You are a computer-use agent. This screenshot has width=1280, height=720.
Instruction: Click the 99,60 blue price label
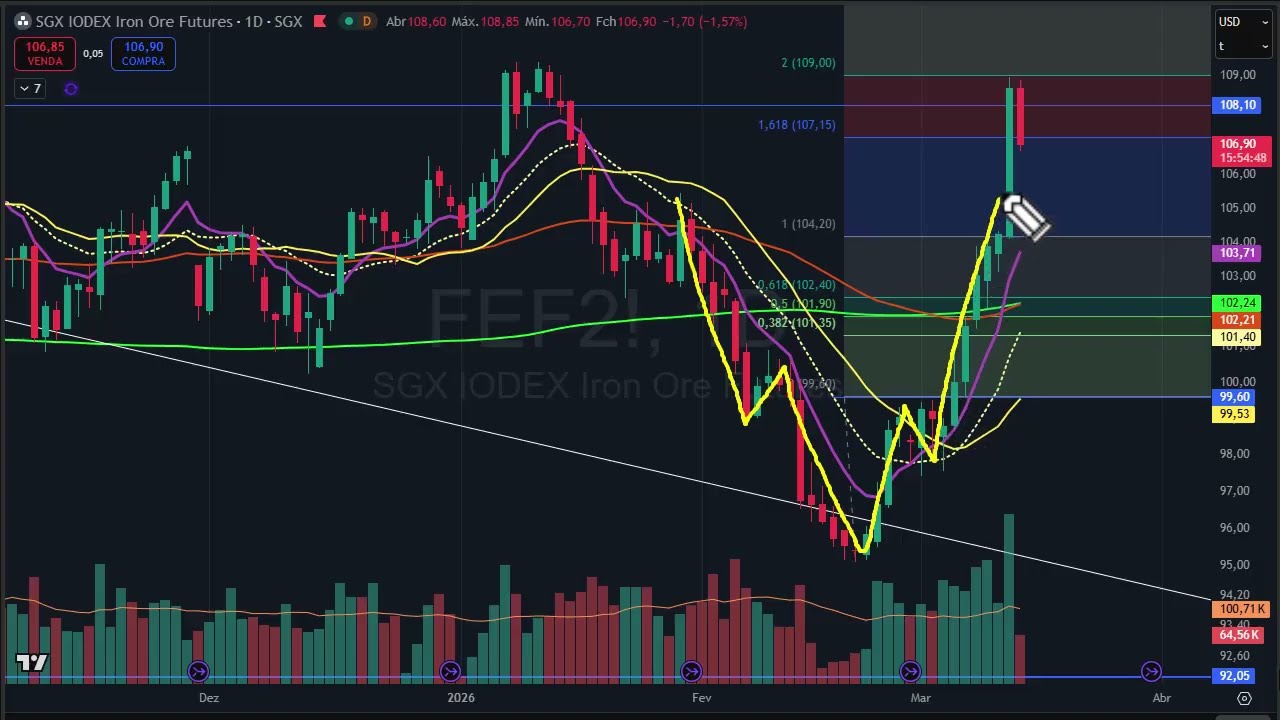[1235, 397]
